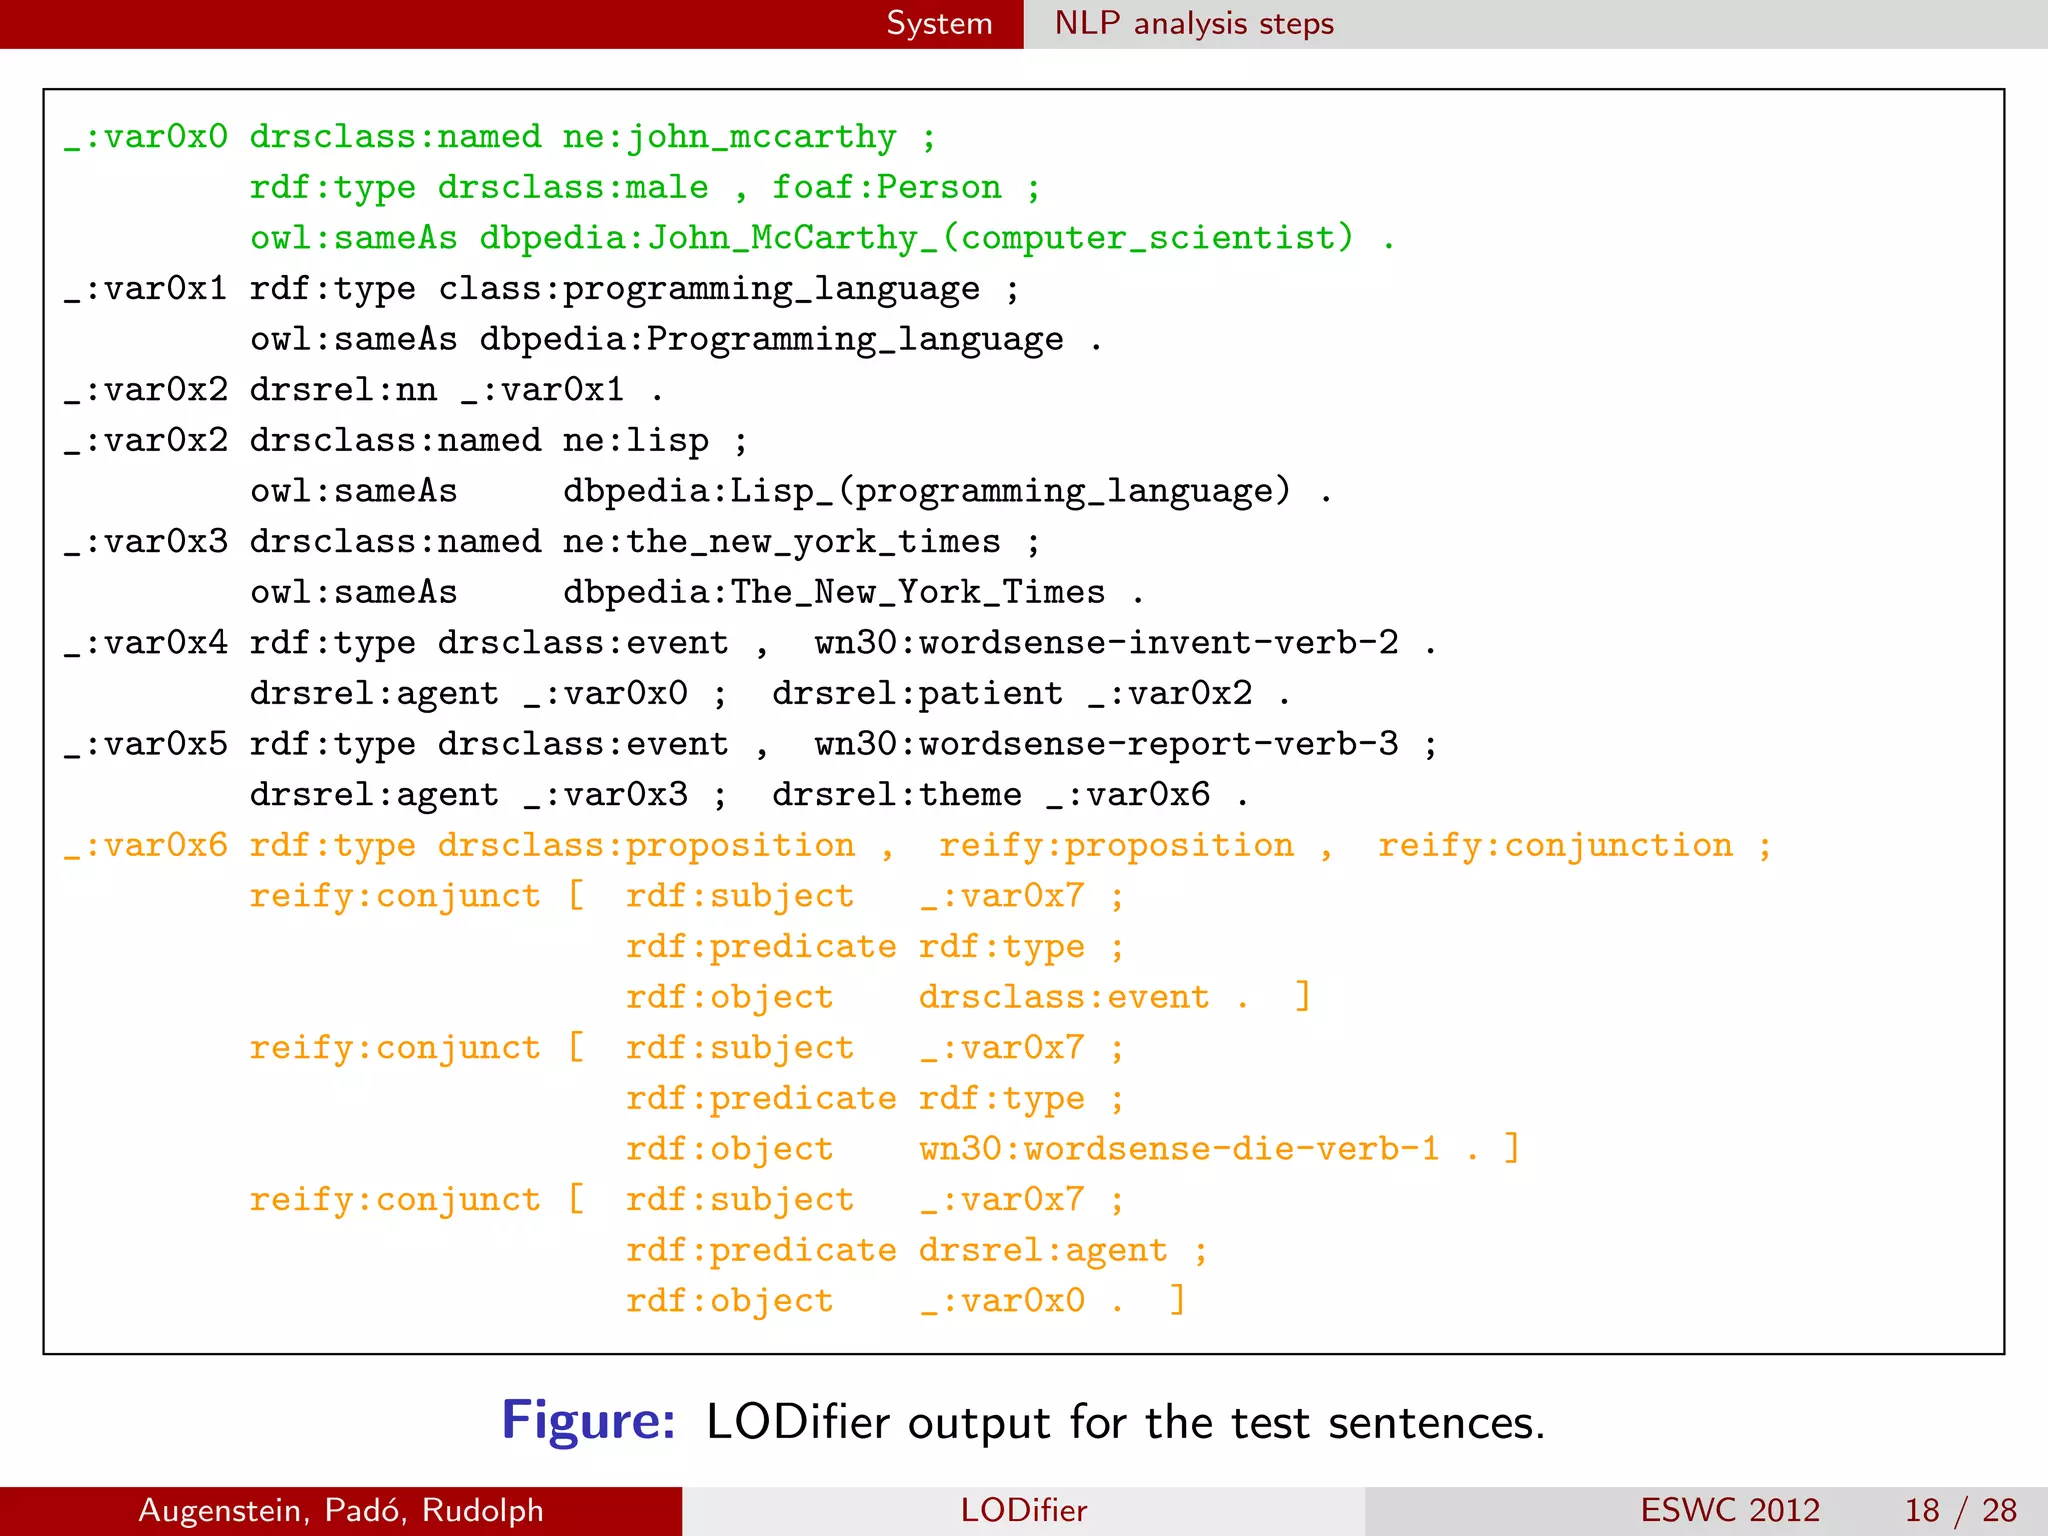Click the caption LODifier output for the test sentences

coord(1126,1422)
